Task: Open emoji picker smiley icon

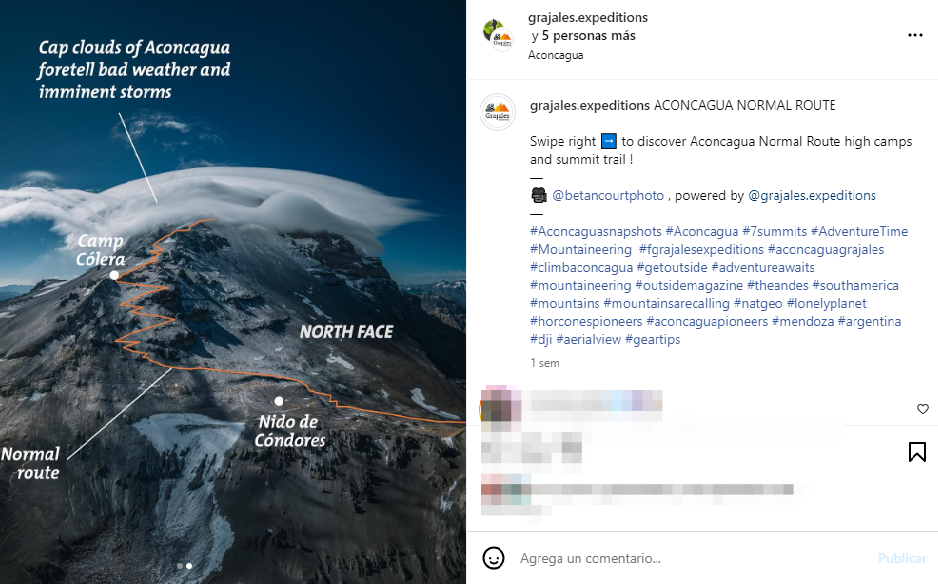Action: 493,558
